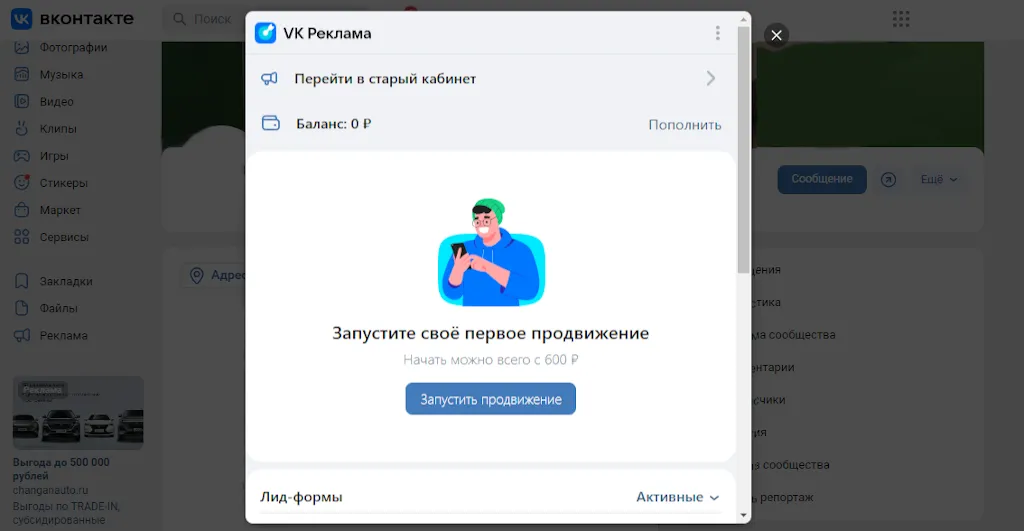The height and width of the screenshot is (531, 1024).
Task: Open the apps grid icon in header
Action: [x=900, y=19]
